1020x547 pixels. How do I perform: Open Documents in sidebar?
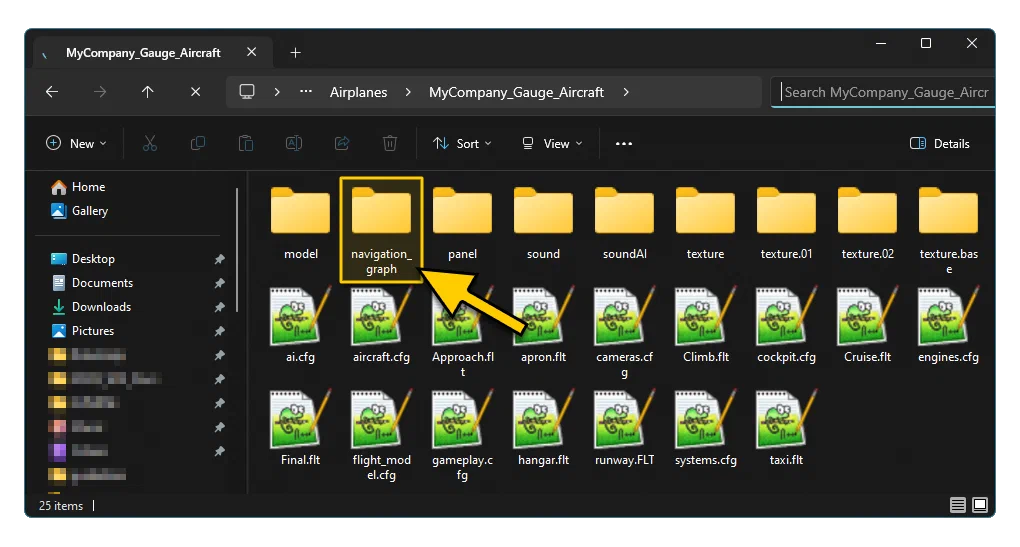pos(92,283)
